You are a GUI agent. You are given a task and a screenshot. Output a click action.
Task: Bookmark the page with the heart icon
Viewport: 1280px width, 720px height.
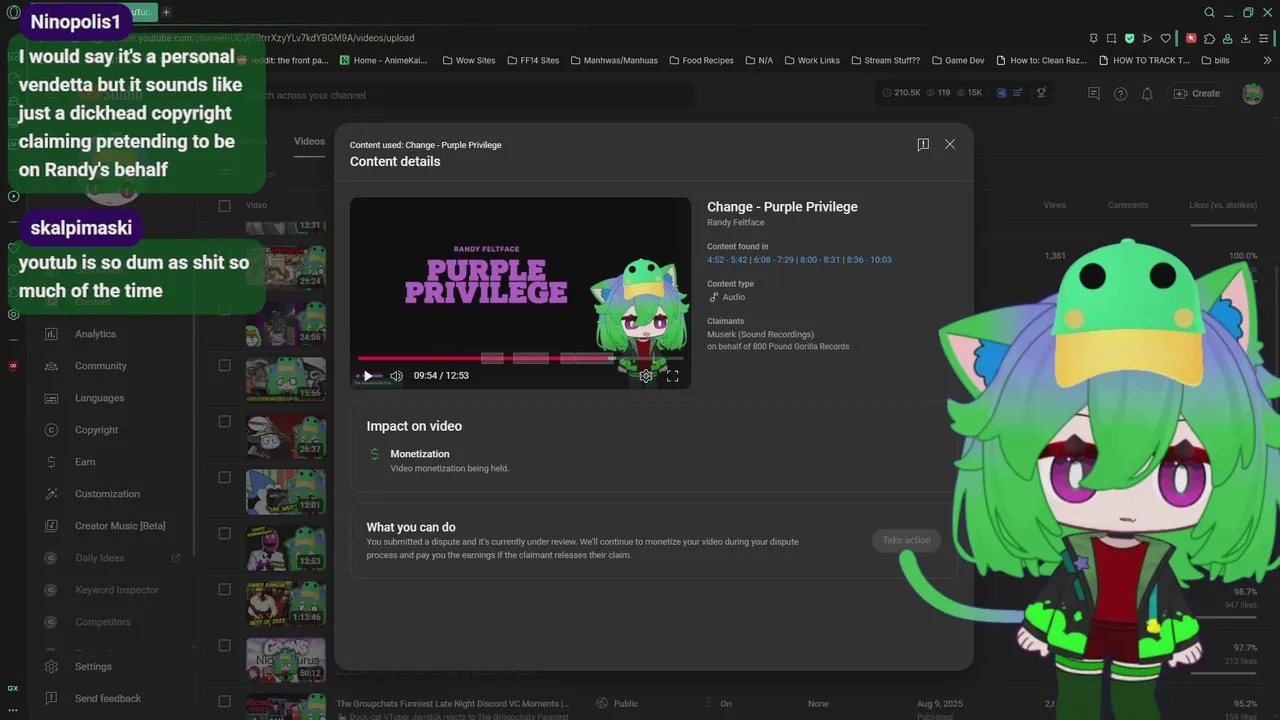tap(1165, 38)
